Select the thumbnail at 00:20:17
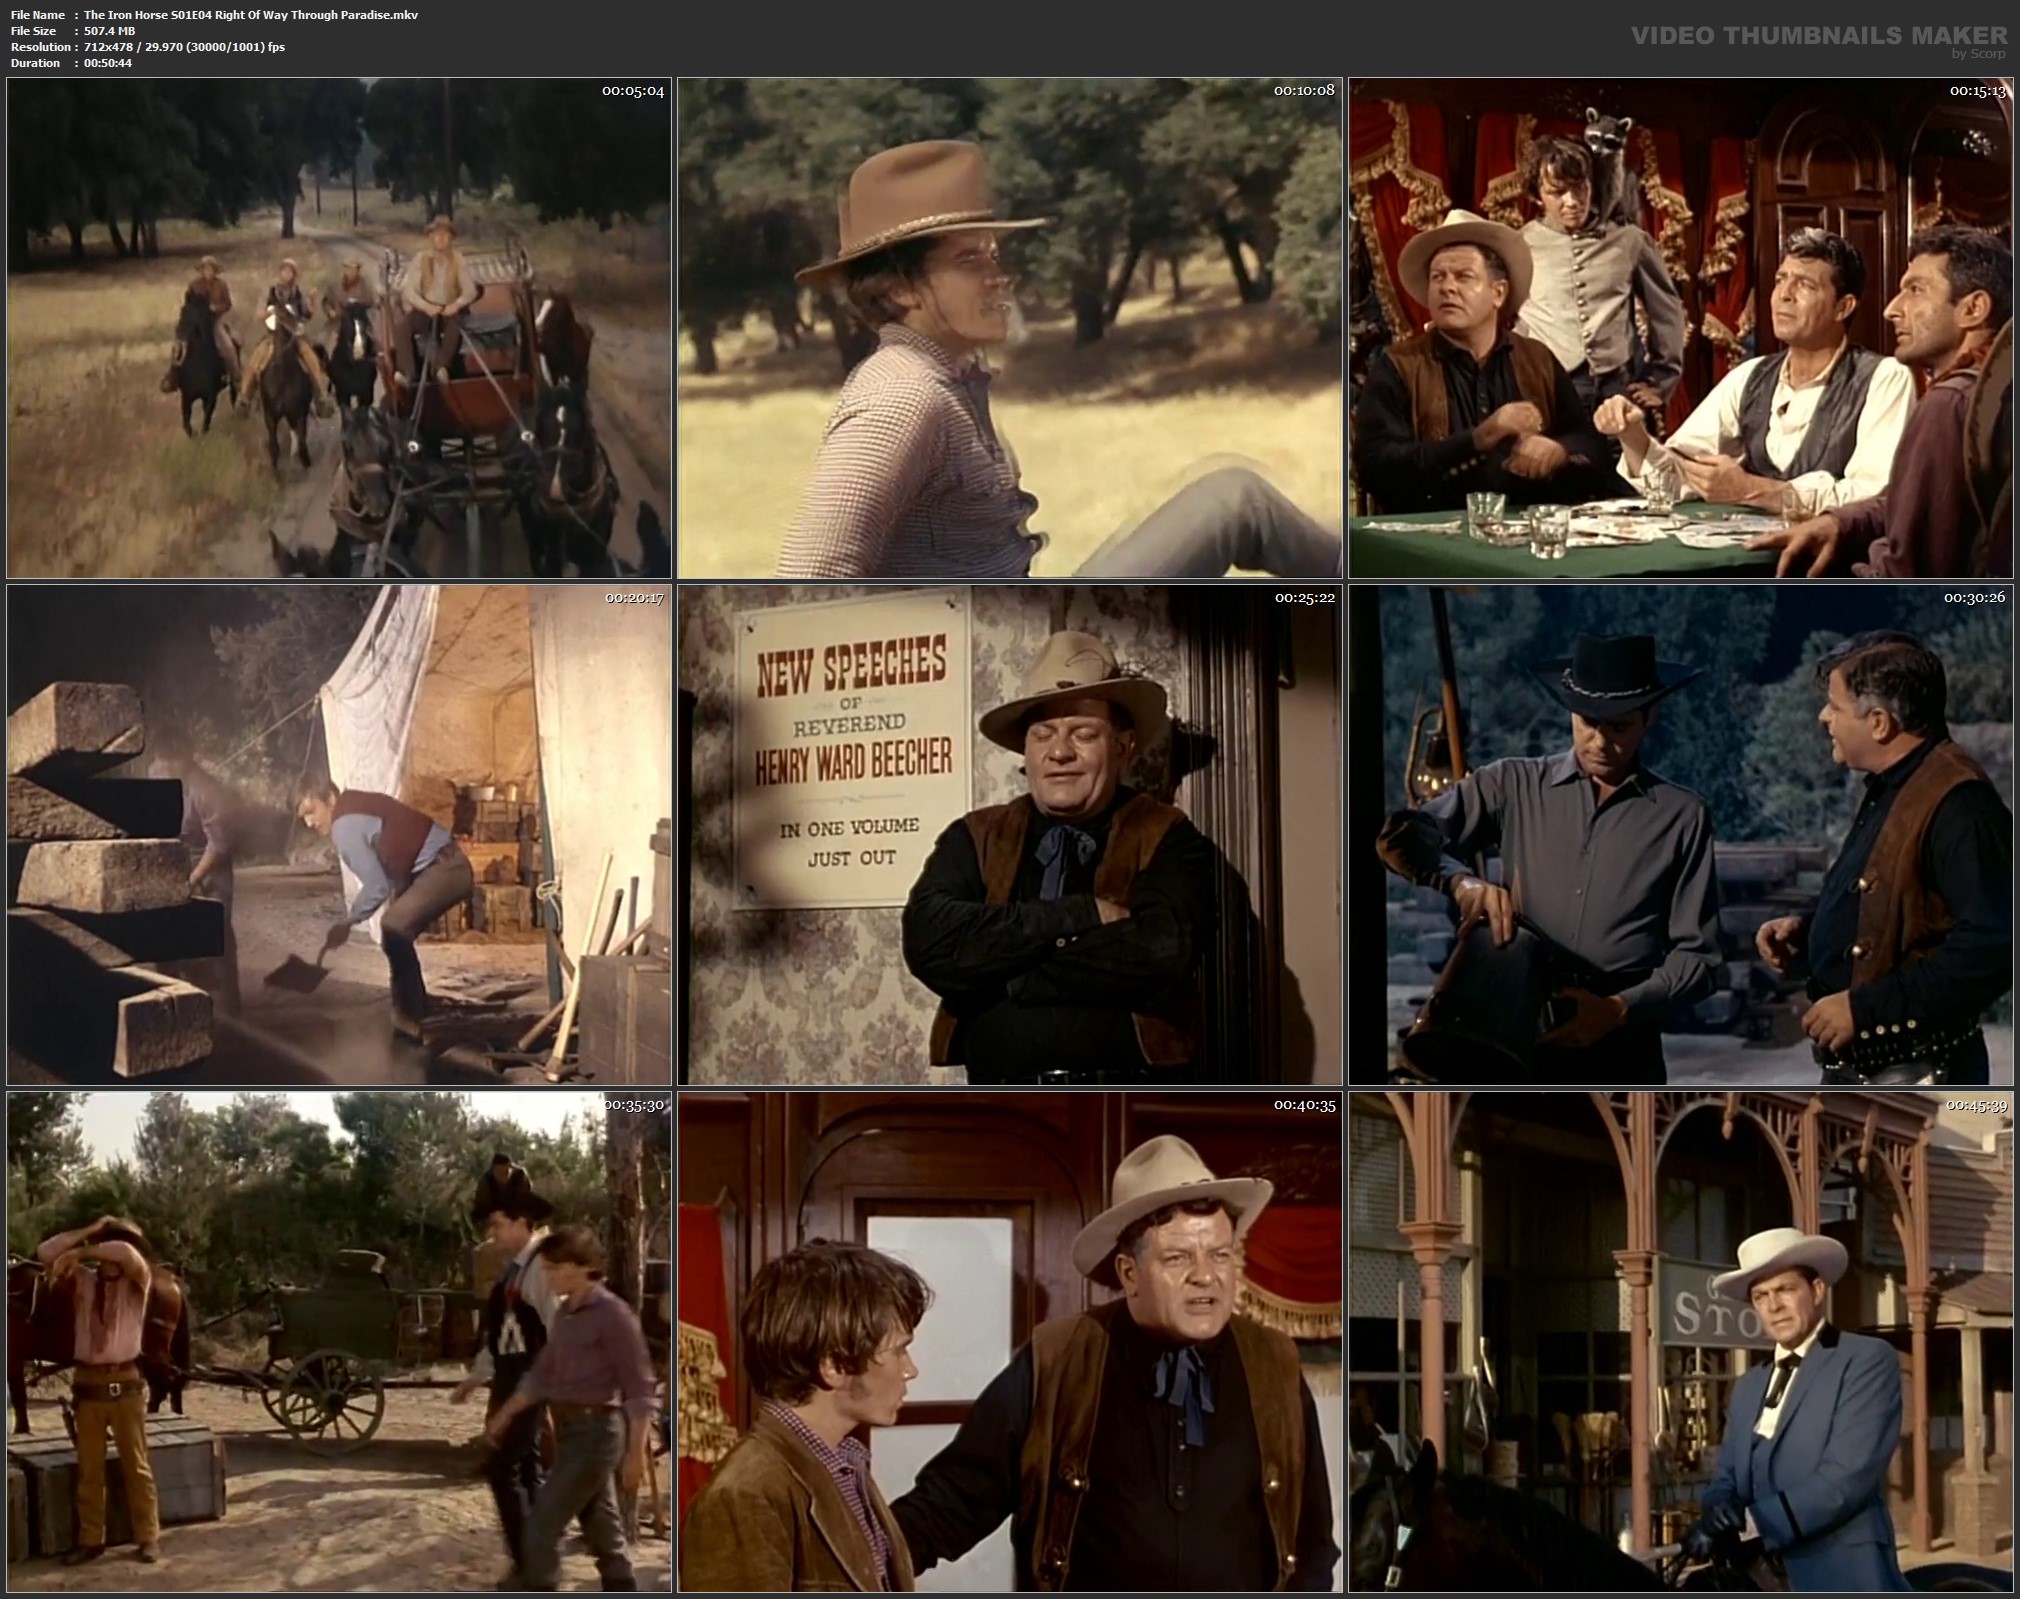This screenshot has width=2020, height=1599. [x=339, y=835]
